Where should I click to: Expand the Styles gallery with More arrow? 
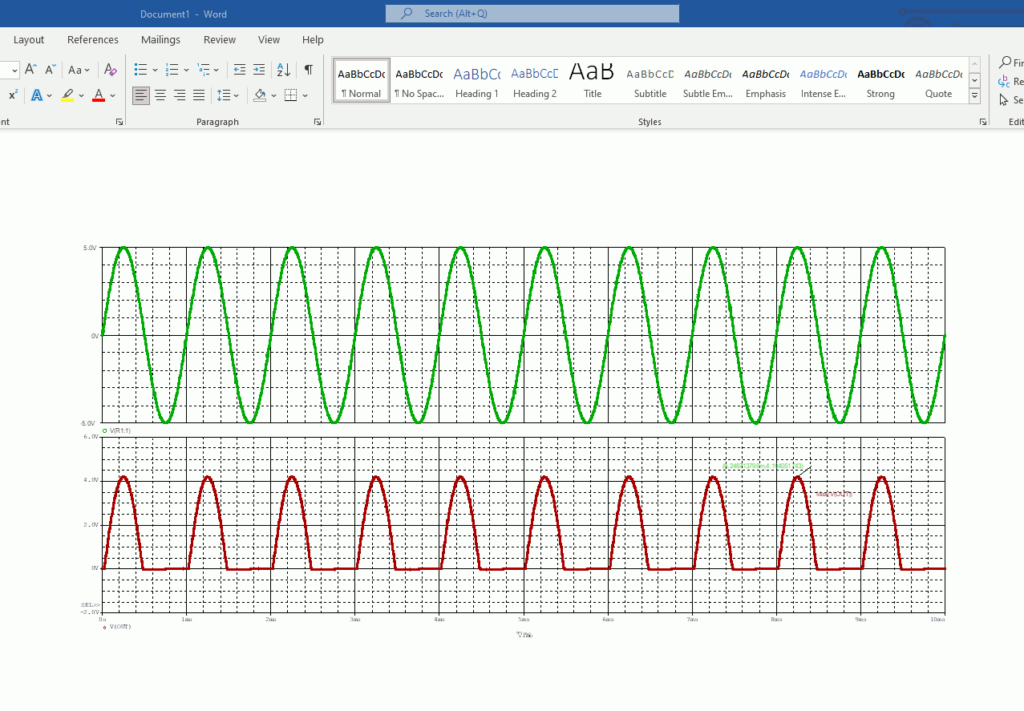point(974,96)
